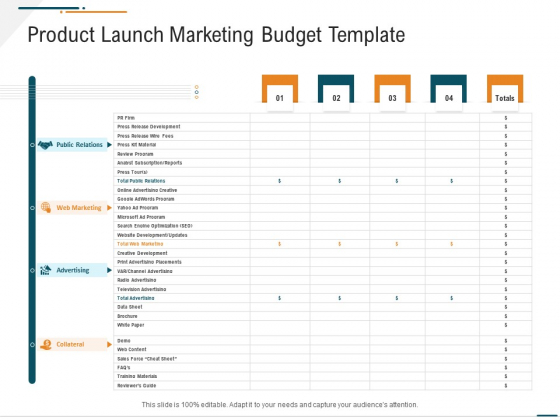Image resolution: width=560 pixels, height=420 pixels.
Task: Click the Public Relations category label
Action: [x=79, y=145]
